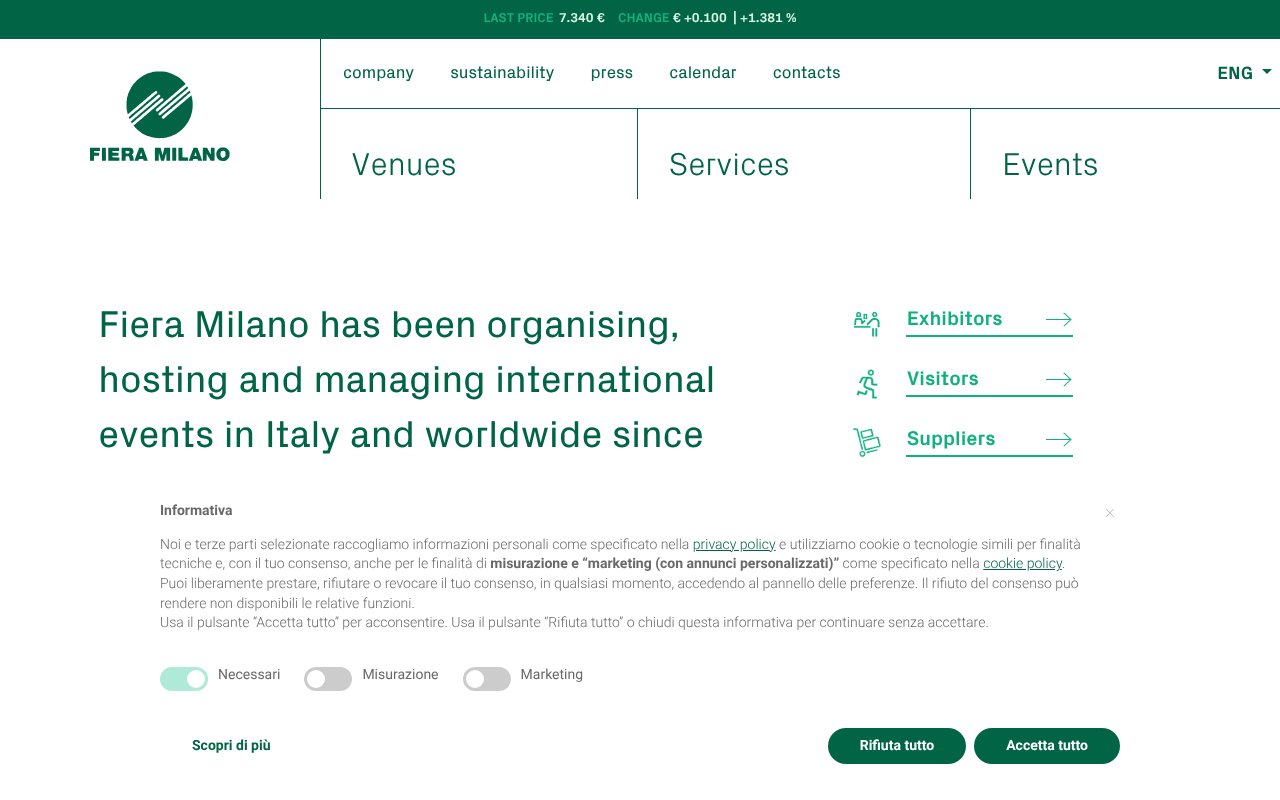This screenshot has height=800, width=1280.
Task: Enable the Misurazione cookie toggle
Action: pos(328,679)
